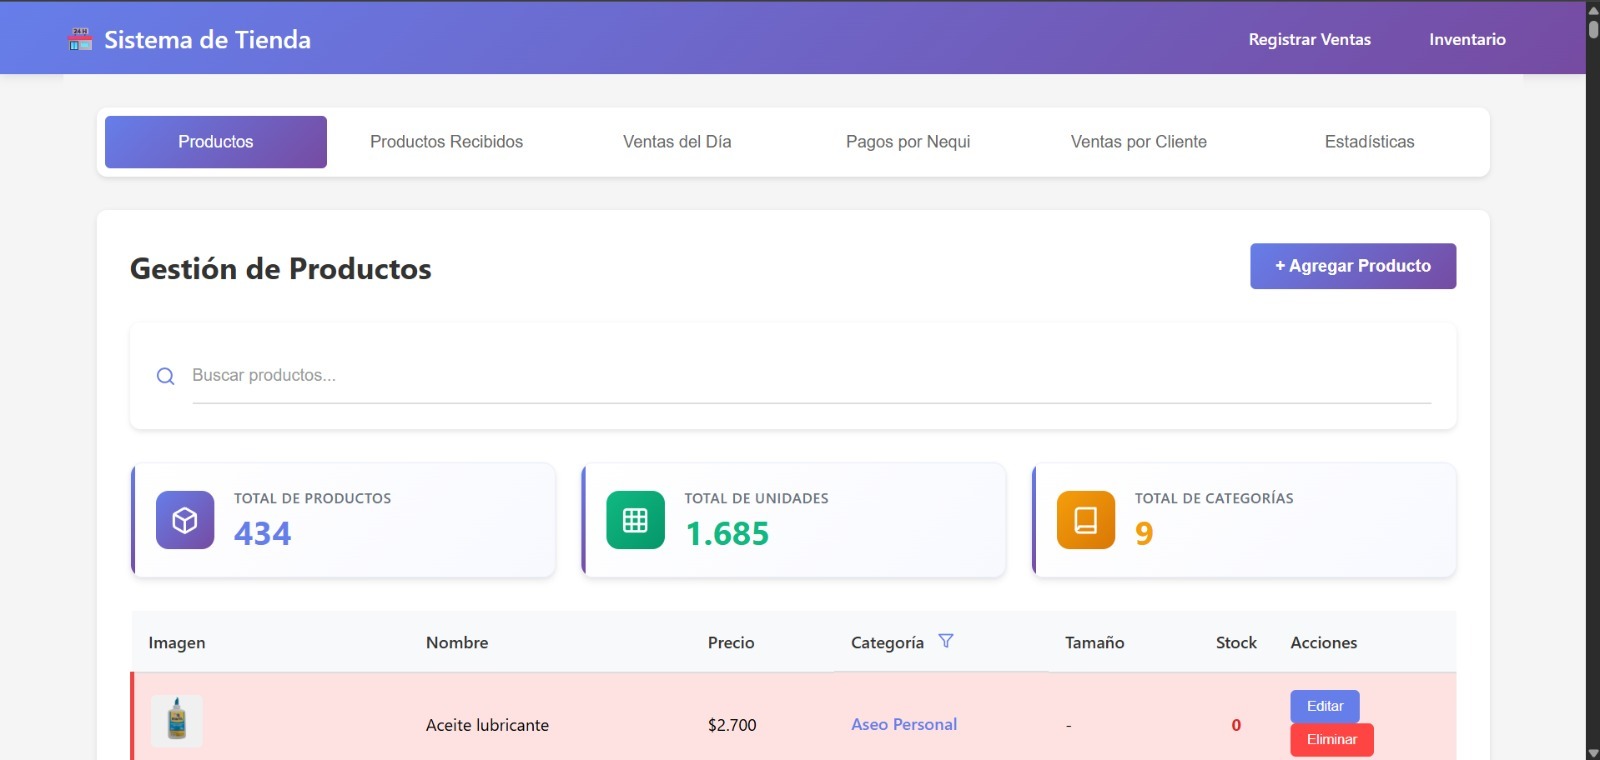The height and width of the screenshot is (760, 1600).
Task: Open Registrar Ventas in the header
Action: click(1310, 40)
